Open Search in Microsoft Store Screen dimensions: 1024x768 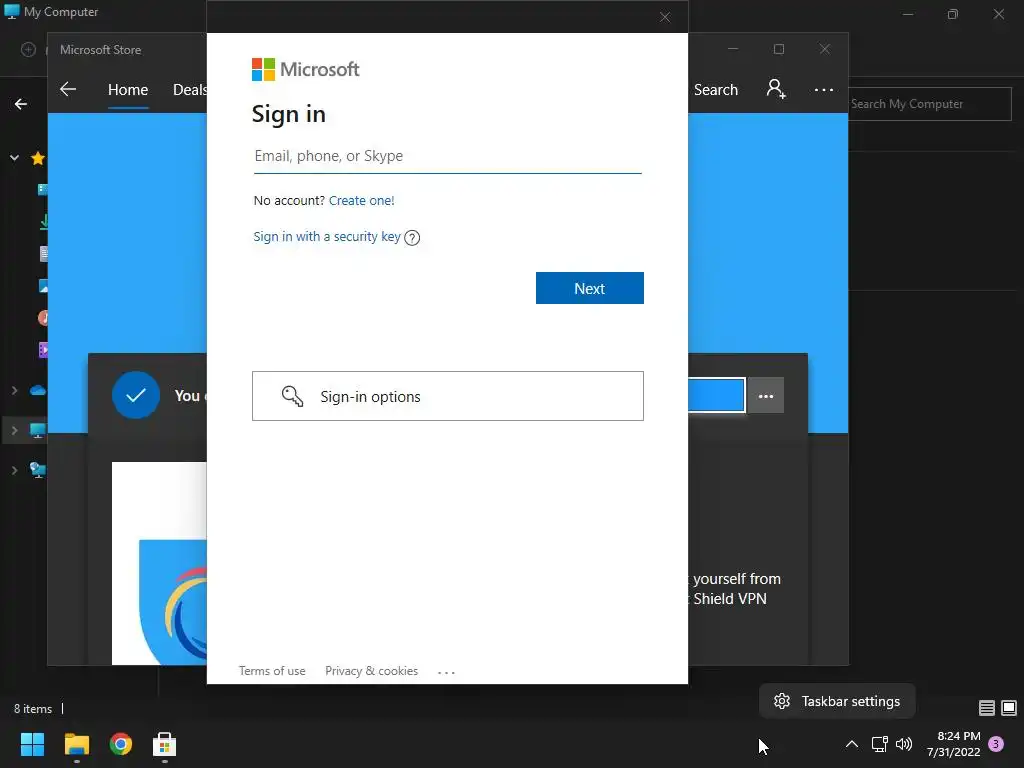[716, 90]
